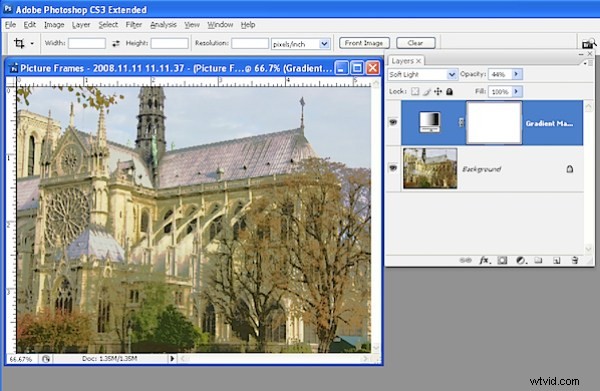Click the Fill 100% value field
Image resolution: width=600 pixels, height=391 pixels.
click(x=500, y=92)
